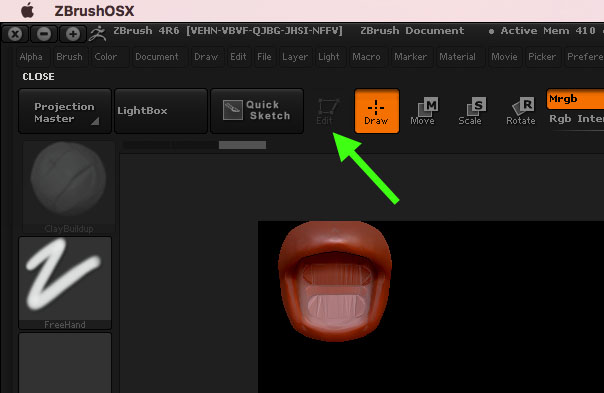Click the Active Mem status text
The image size is (604, 393).
548,31
